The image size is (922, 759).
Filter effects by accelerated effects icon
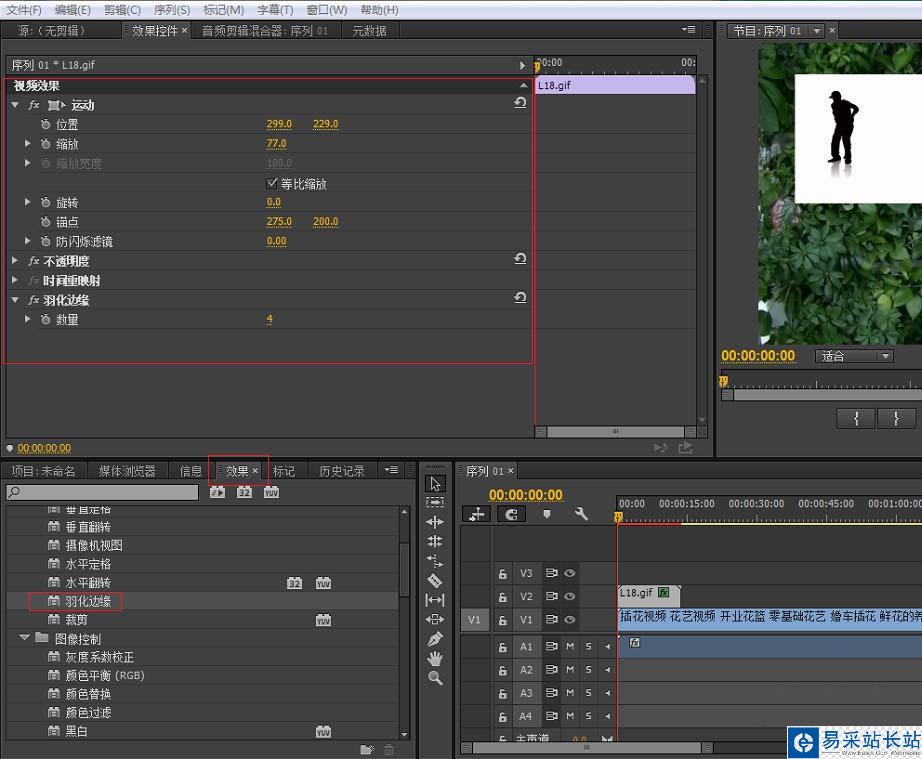click(218, 492)
